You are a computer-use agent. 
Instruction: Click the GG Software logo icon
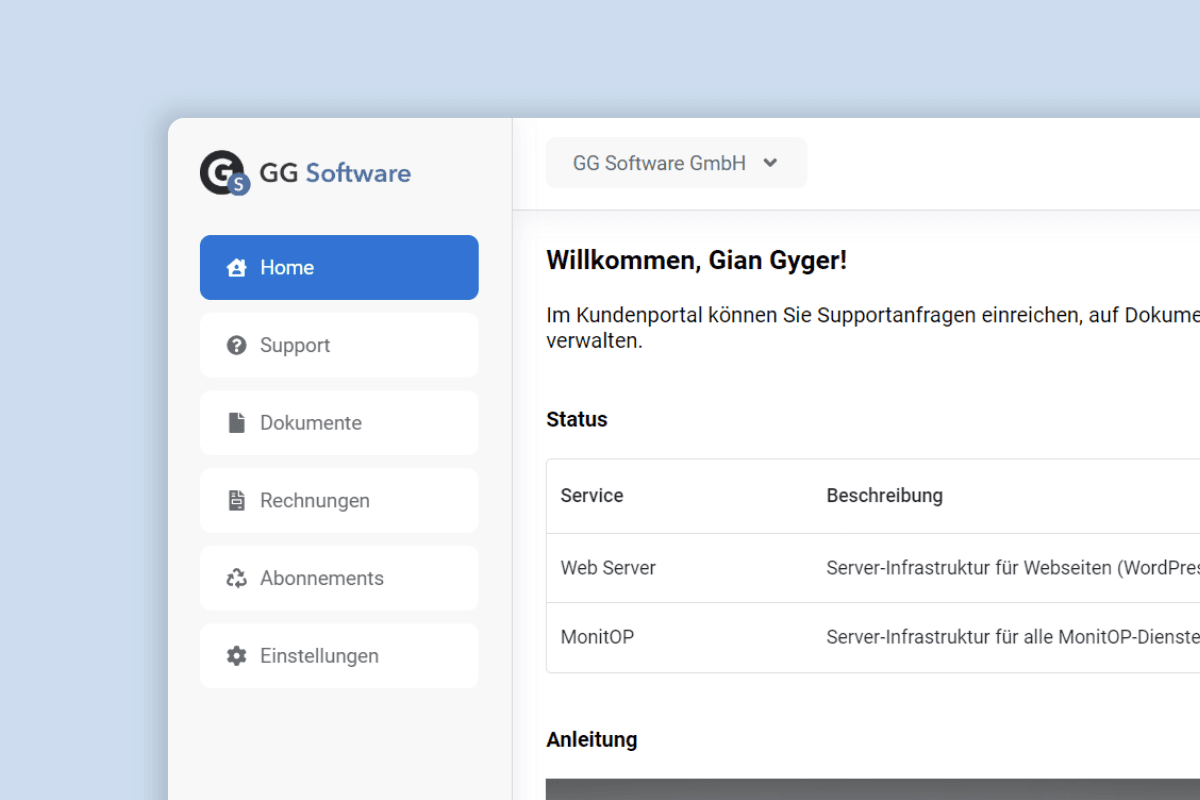click(x=224, y=173)
